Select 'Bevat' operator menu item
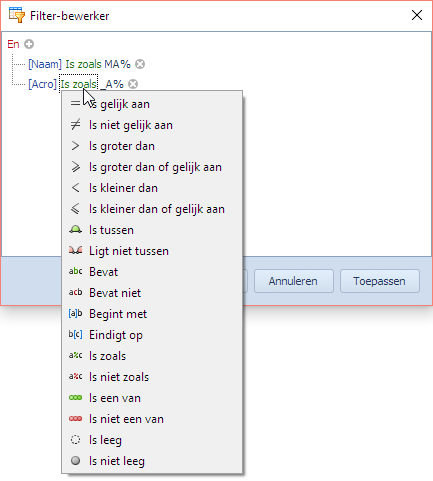The width and height of the screenshot is (433, 481). (x=152, y=272)
